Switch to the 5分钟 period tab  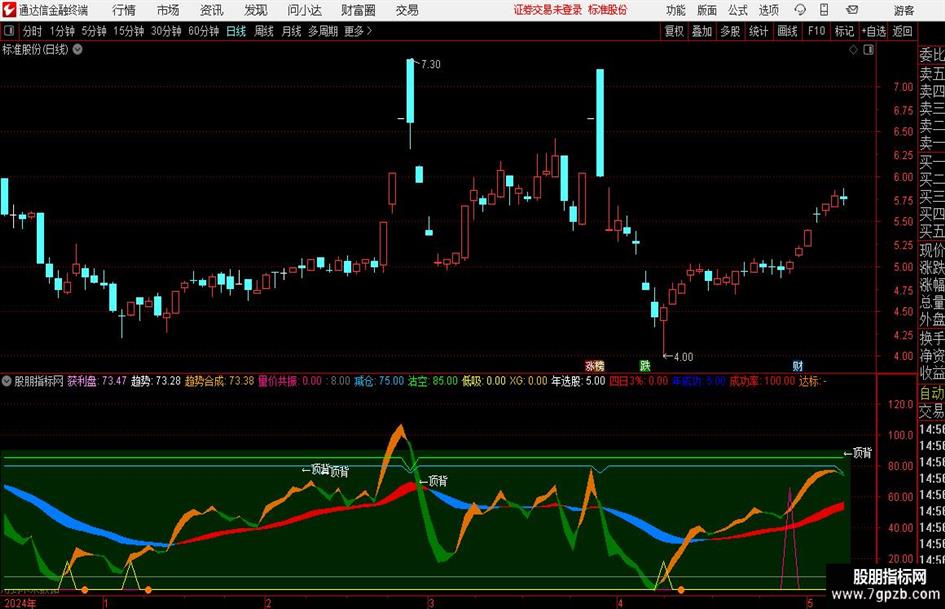[94, 31]
